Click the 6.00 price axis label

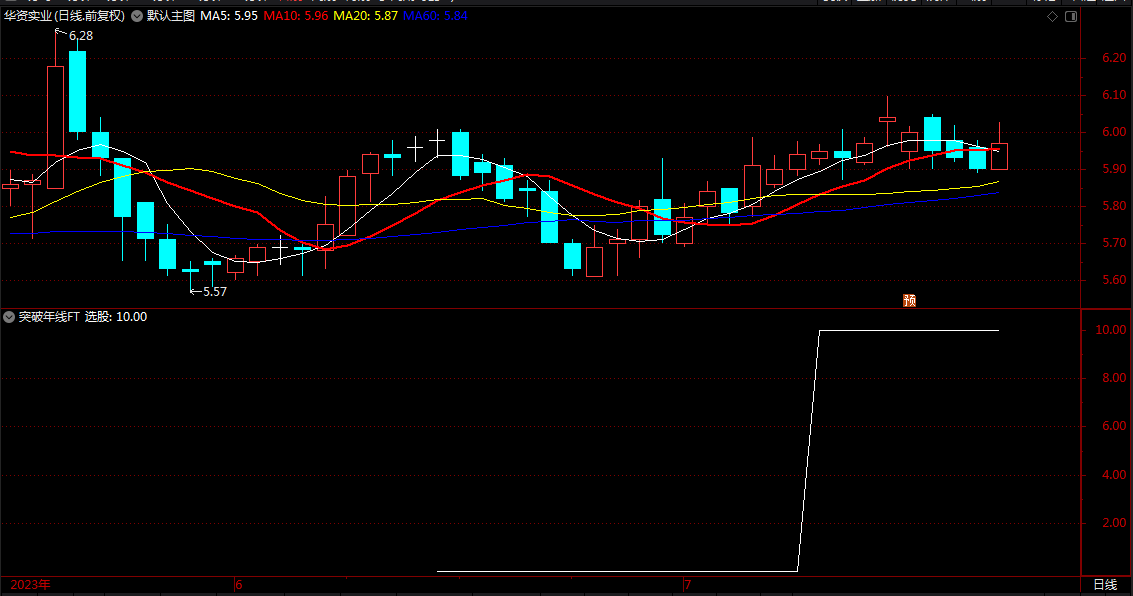pos(1114,132)
